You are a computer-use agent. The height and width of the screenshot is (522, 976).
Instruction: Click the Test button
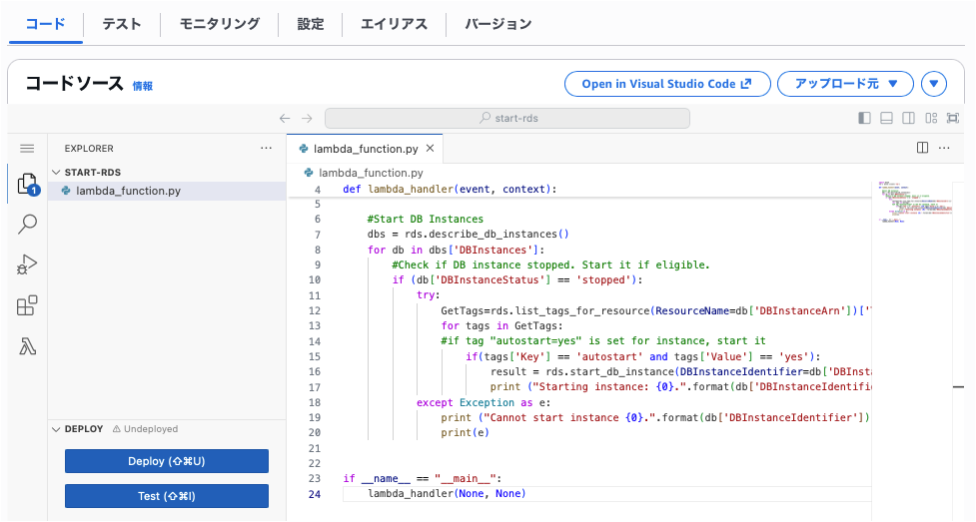click(167, 496)
